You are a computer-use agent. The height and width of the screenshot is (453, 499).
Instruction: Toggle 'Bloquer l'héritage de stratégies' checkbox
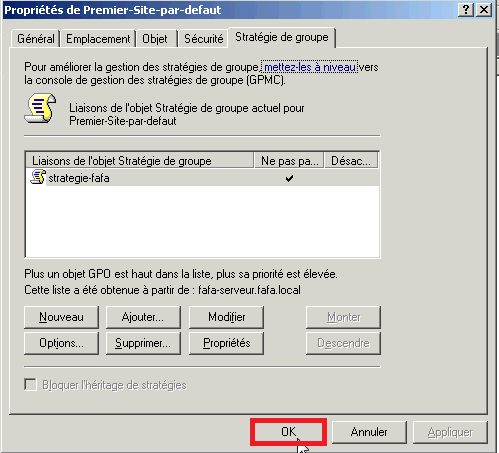click(30, 385)
